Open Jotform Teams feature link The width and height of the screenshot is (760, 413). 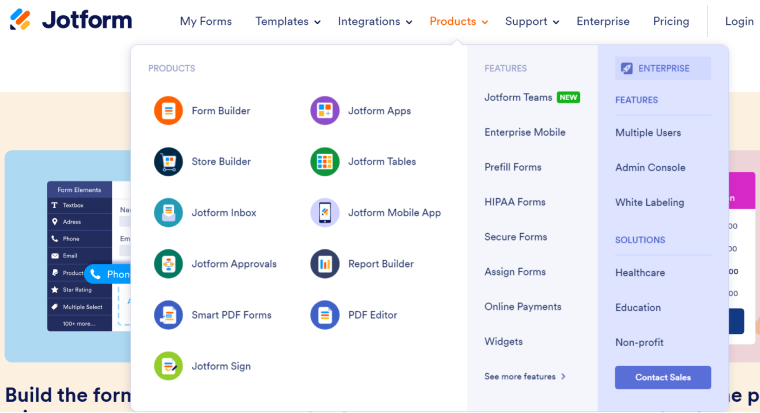click(518, 97)
